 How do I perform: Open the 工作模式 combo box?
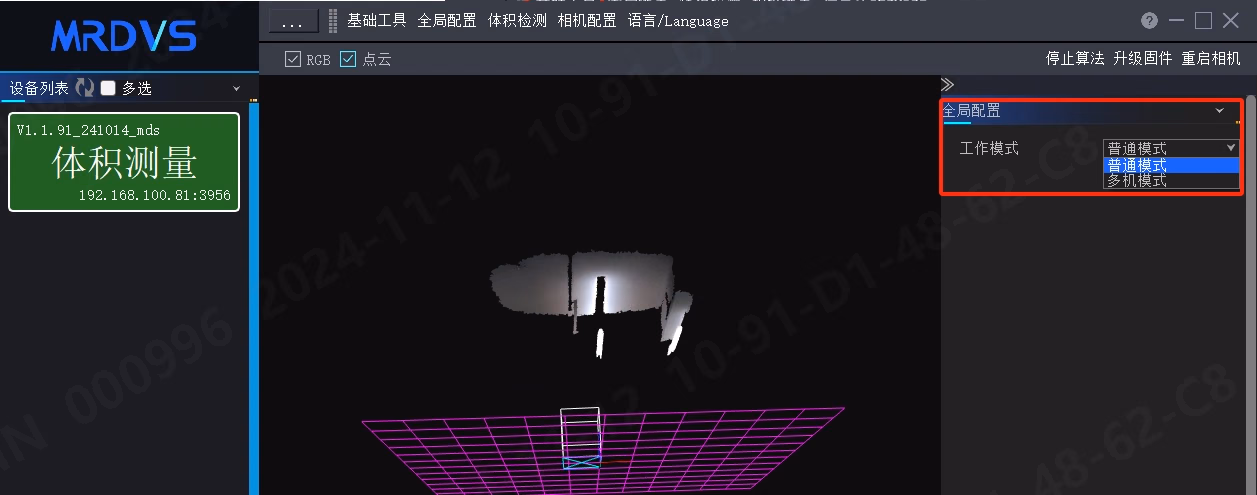pos(1171,148)
